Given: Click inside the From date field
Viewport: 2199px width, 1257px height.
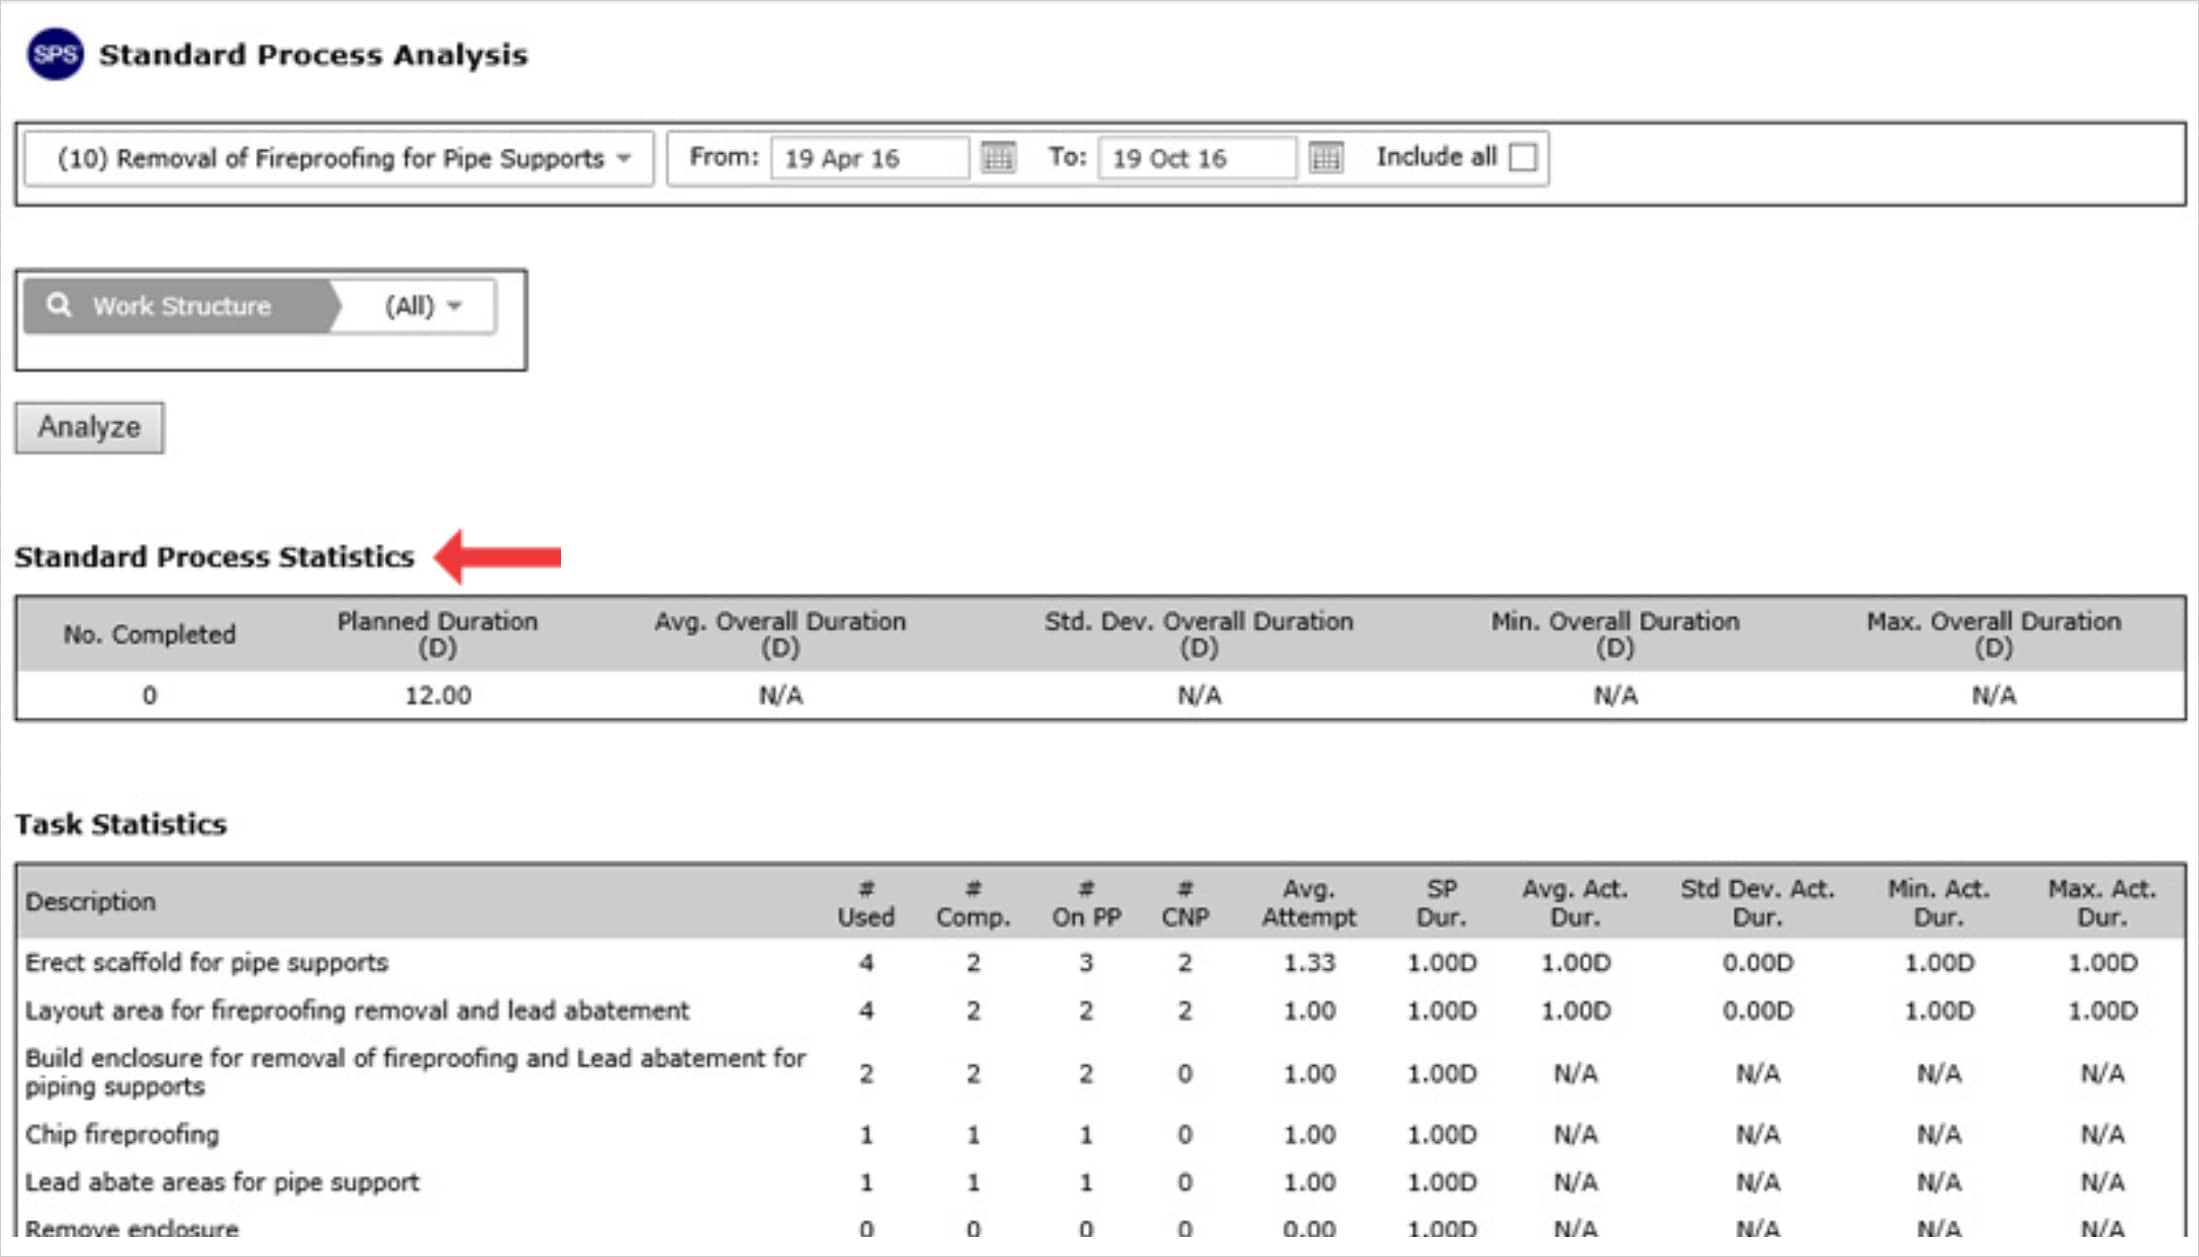Looking at the screenshot, I should pyautogui.click(x=869, y=158).
